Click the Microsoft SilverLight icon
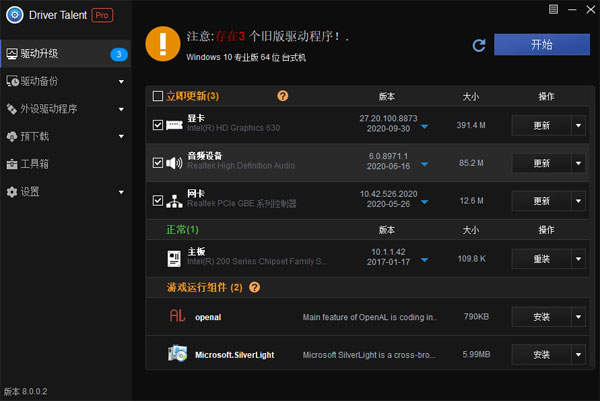600x401 pixels. click(178, 354)
